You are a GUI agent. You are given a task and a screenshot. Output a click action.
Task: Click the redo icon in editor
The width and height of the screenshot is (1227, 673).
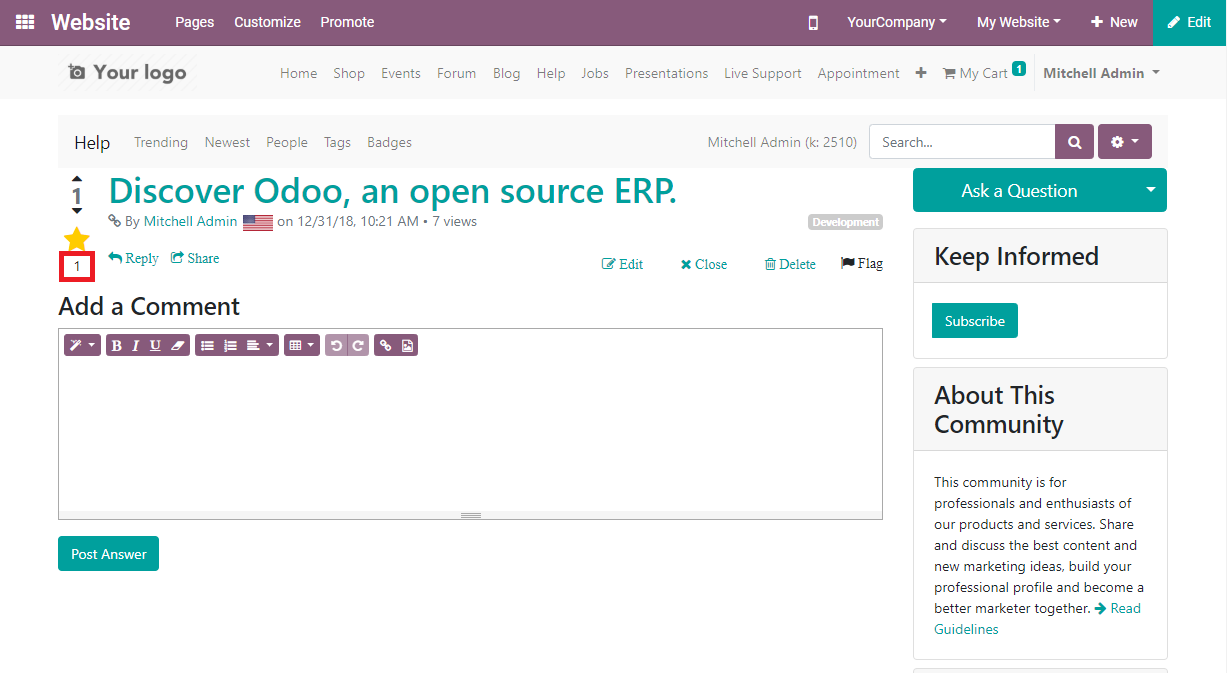(358, 345)
